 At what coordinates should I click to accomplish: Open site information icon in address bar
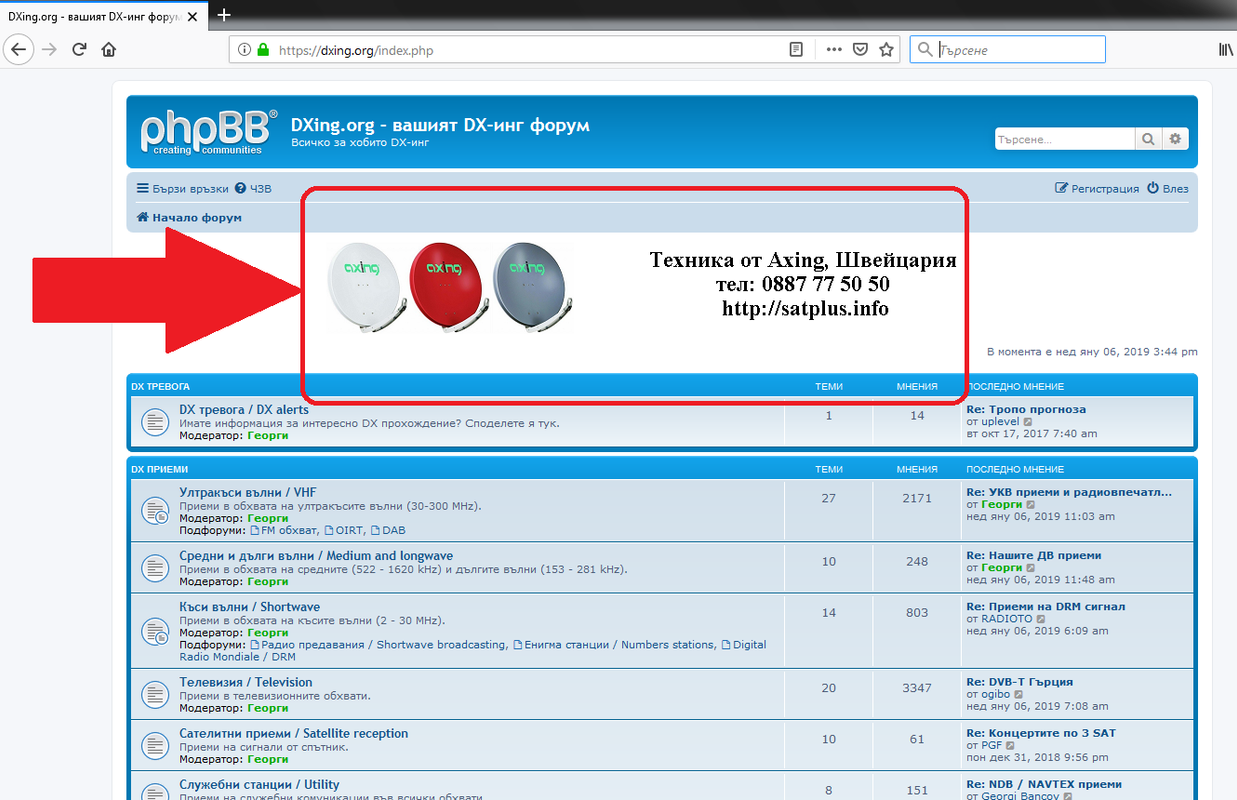[245, 49]
